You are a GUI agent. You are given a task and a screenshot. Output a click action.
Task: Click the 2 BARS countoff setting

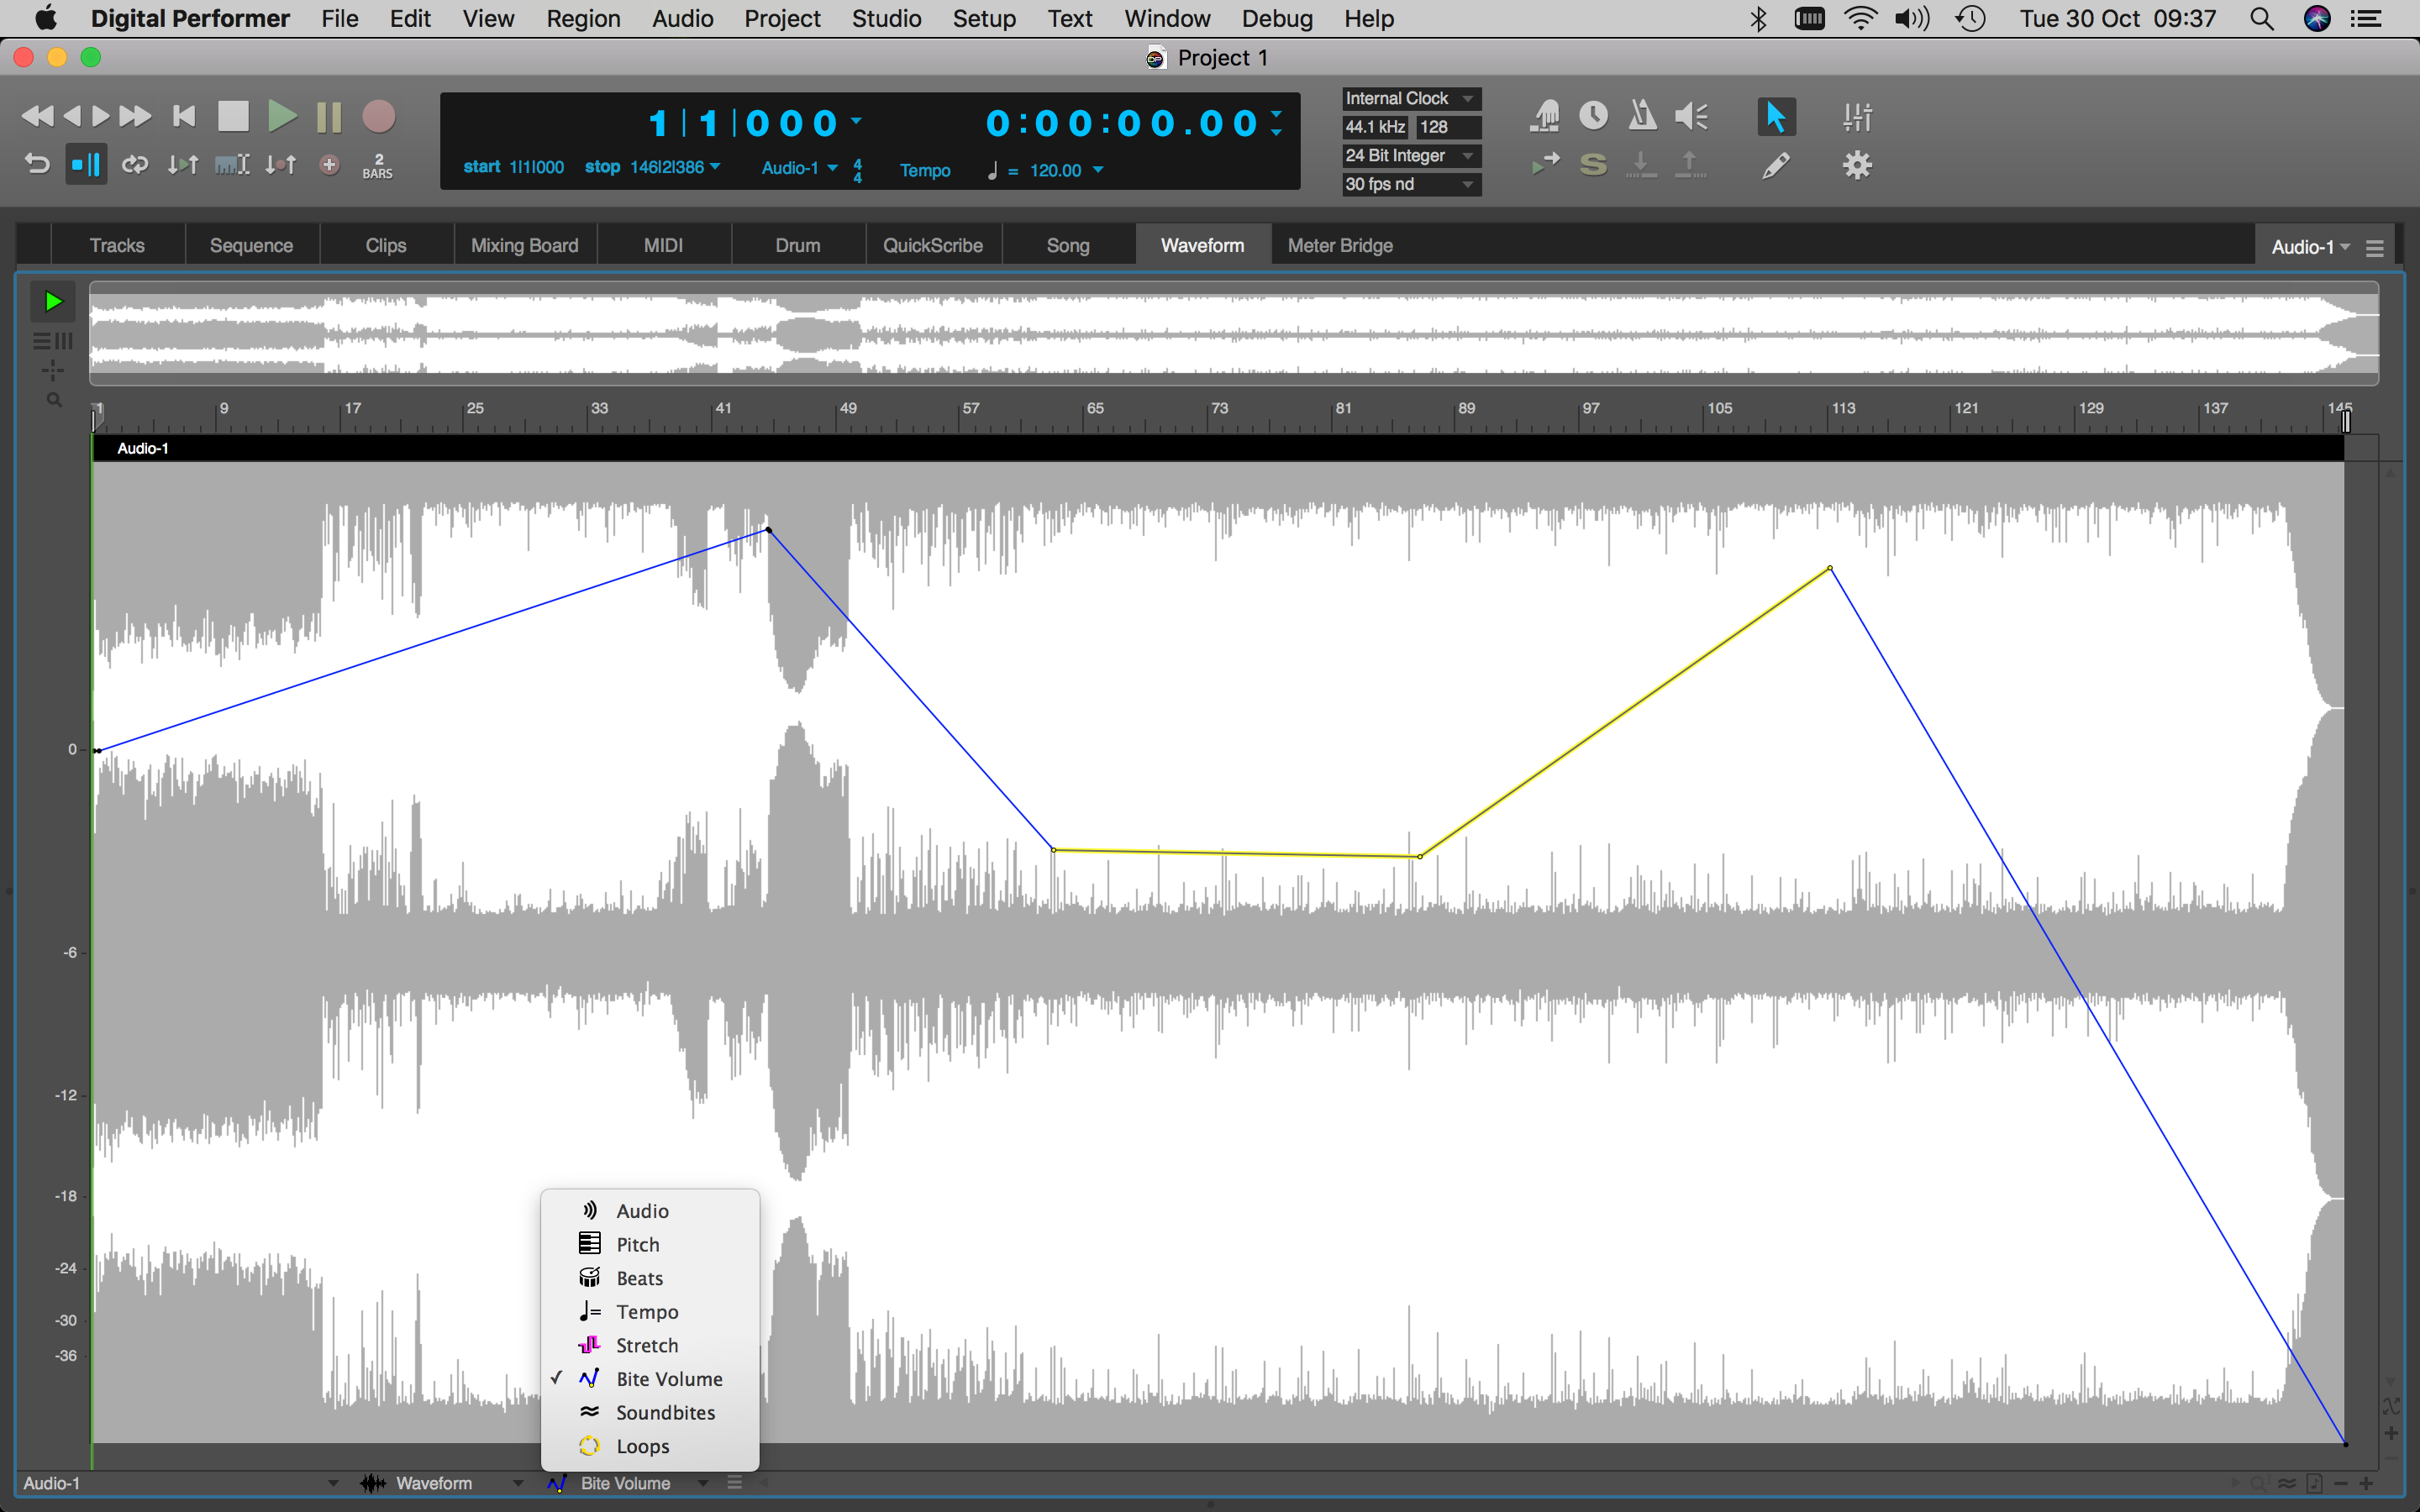click(378, 166)
